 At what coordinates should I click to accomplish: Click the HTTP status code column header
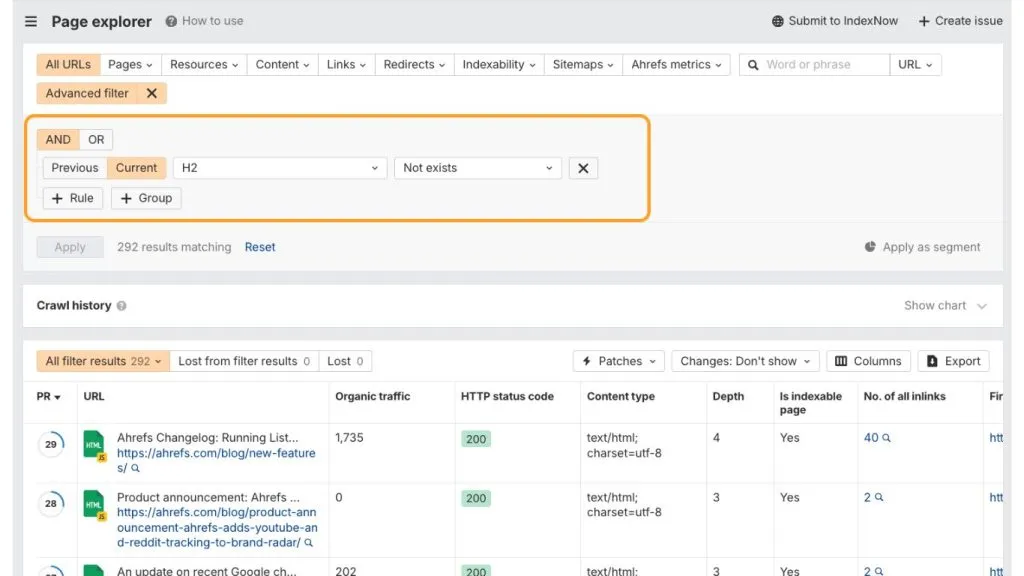pyautogui.click(x=507, y=396)
